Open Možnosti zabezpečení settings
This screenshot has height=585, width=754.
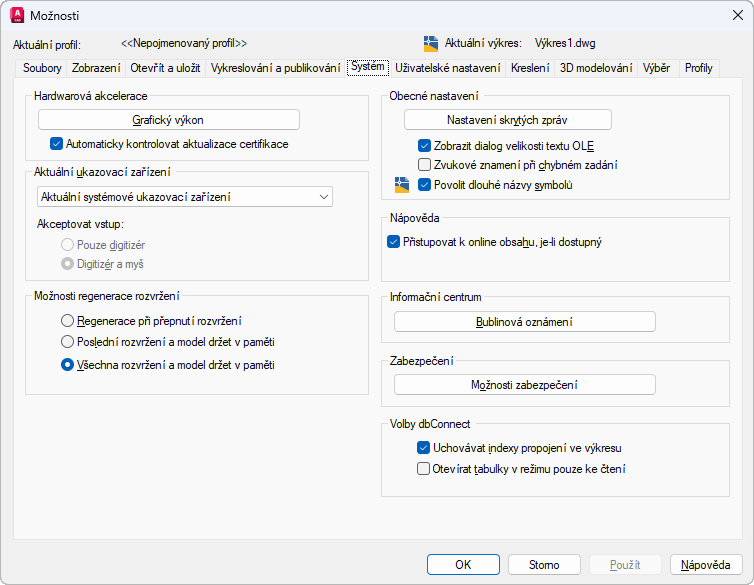[524, 385]
